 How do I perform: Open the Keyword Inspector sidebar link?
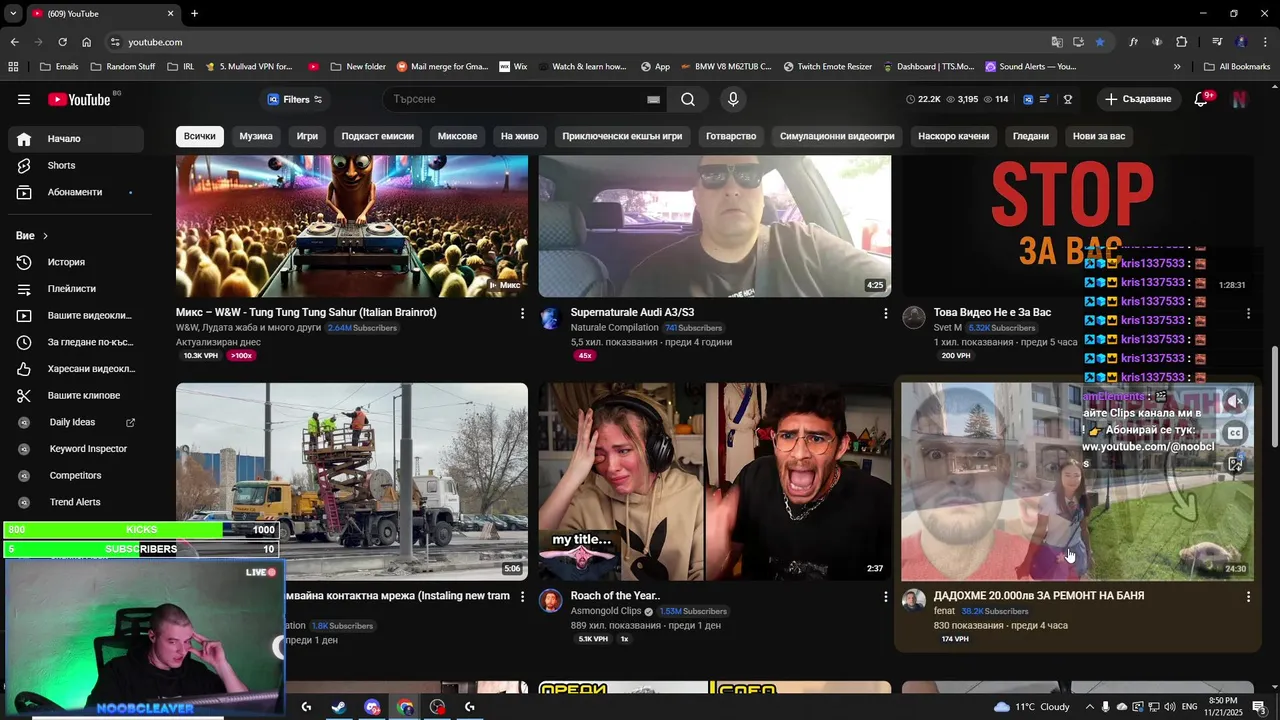(x=76, y=449)
